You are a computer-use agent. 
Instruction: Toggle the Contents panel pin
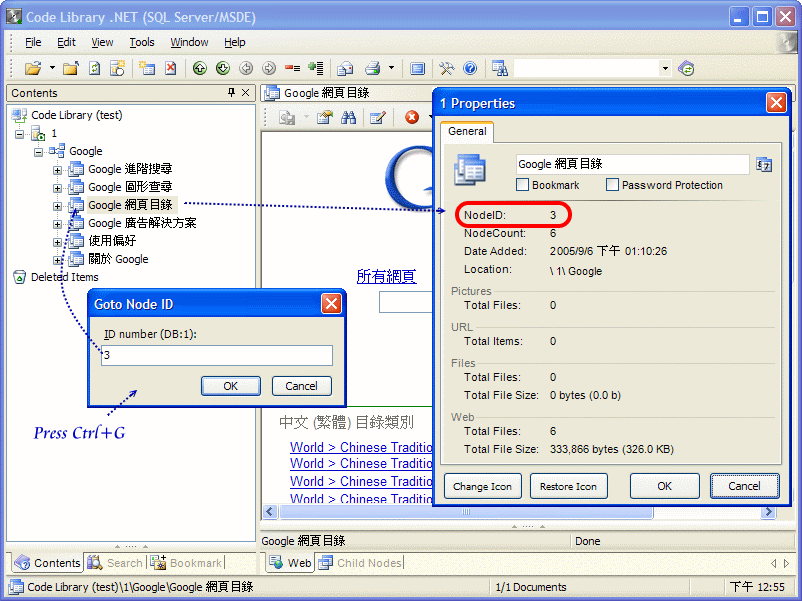click(x=231, y=92)
